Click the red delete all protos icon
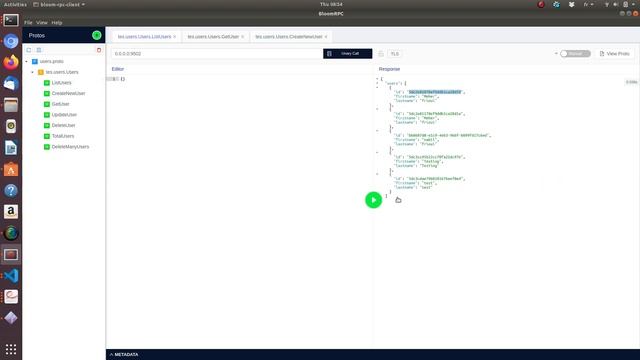The width and height of the screenshot is (640, 360). click(99, 50)
